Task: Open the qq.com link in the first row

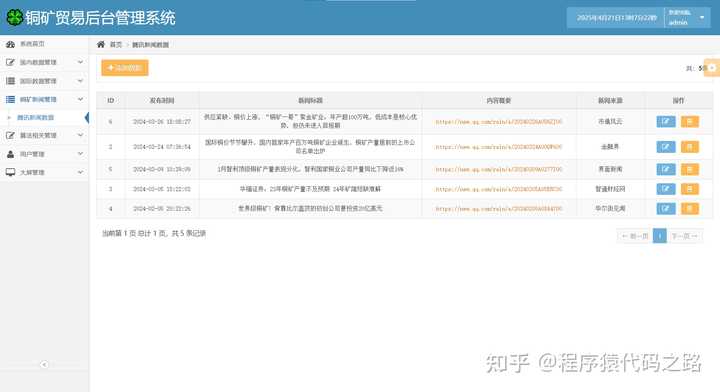Action: (x=499, y=122)
